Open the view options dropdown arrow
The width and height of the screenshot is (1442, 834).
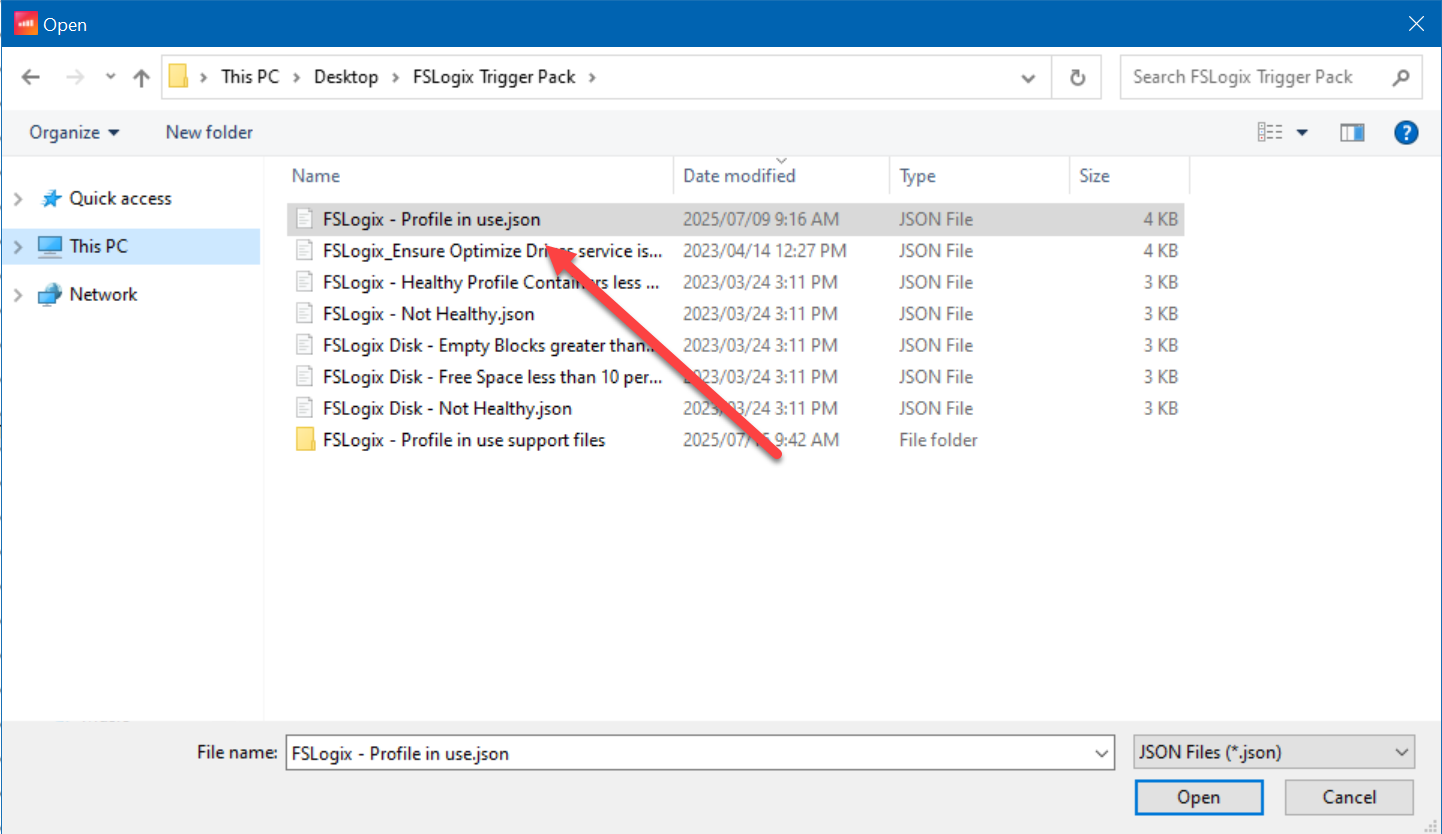click(x=1302, y=132)
